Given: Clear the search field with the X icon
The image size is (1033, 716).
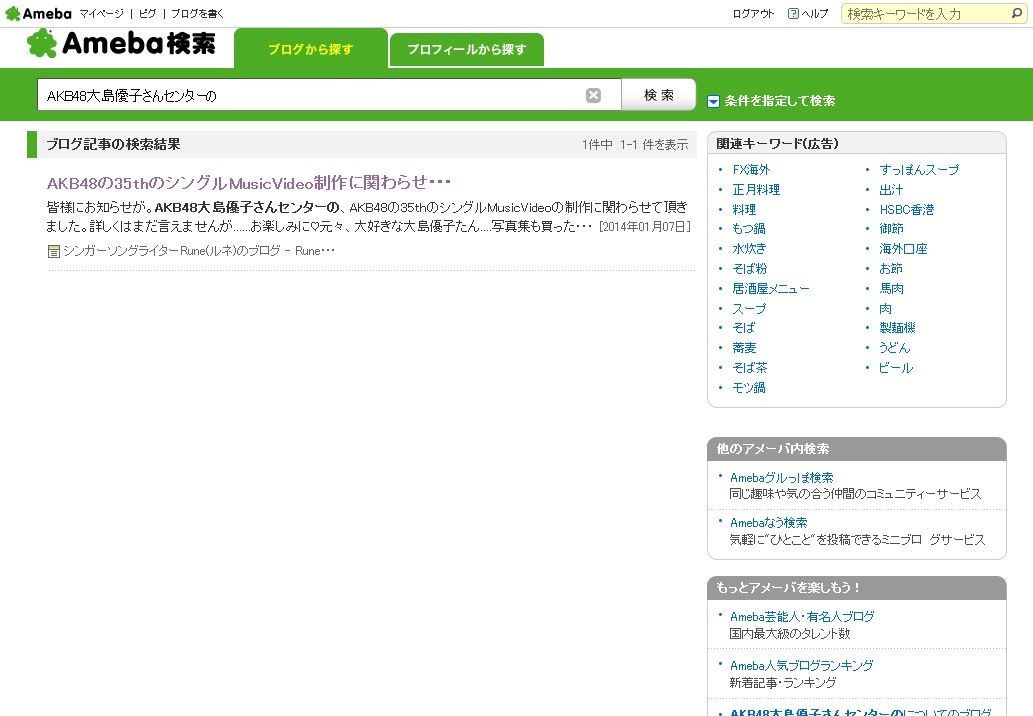Looking at the screenshot, I should point(593,96).
